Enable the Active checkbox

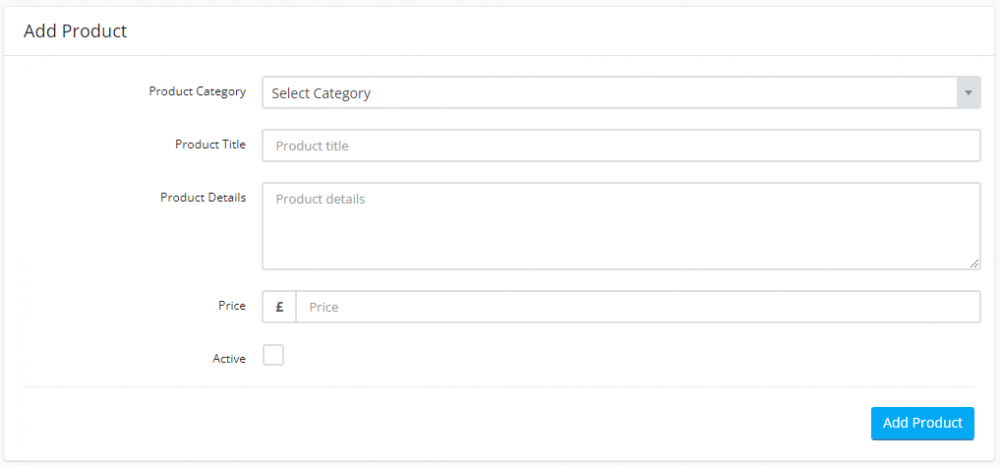273,355
